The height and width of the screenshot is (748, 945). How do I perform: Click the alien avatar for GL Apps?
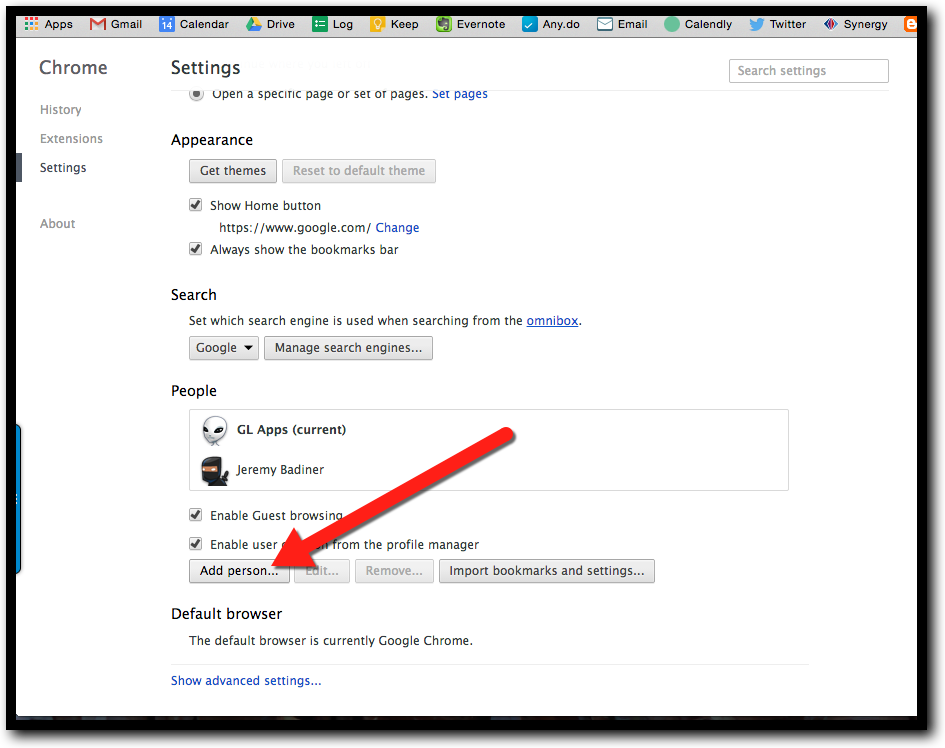click(x=215, y=430)
